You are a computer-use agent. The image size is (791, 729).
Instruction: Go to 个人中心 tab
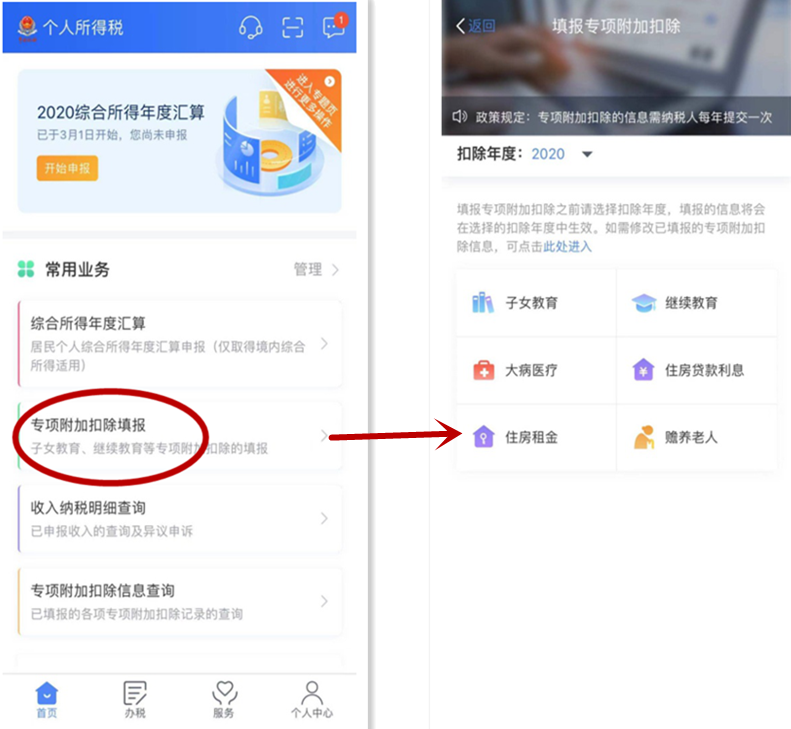(x=312, y=699)
